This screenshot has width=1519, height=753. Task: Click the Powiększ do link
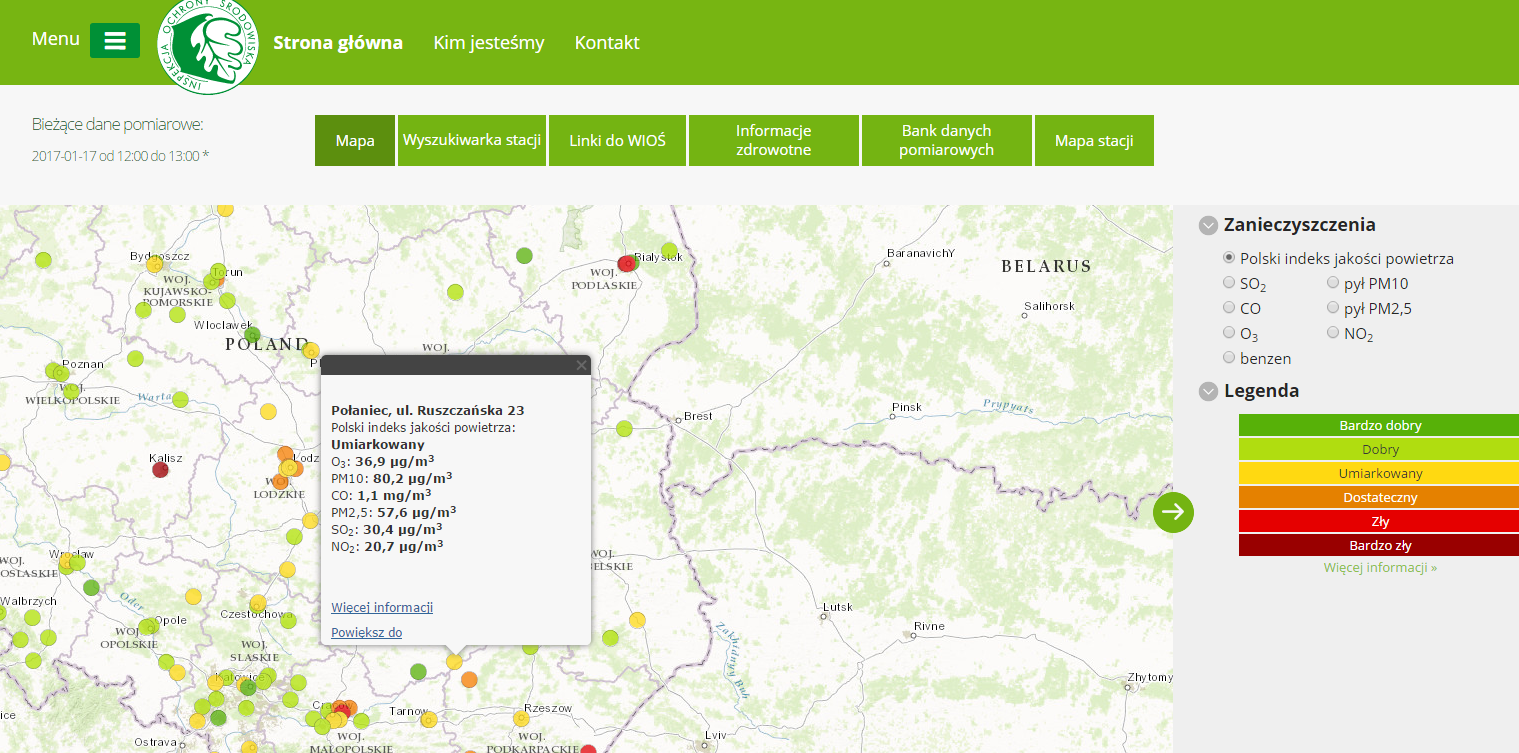pyautogui.click(x=366, y=632)
